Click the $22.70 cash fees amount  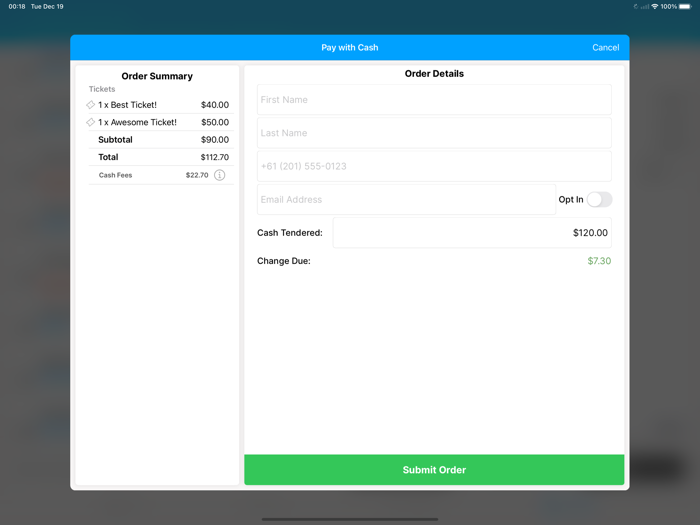[197, 175]
